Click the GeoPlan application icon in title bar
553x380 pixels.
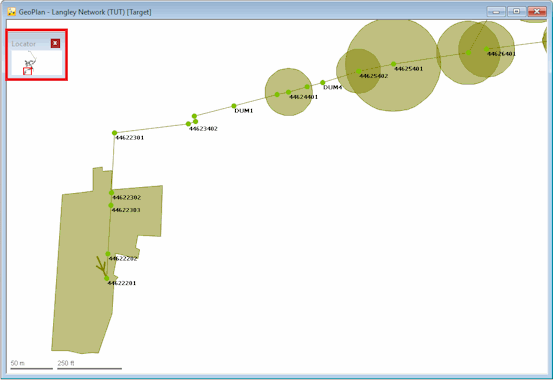[12, 12]
